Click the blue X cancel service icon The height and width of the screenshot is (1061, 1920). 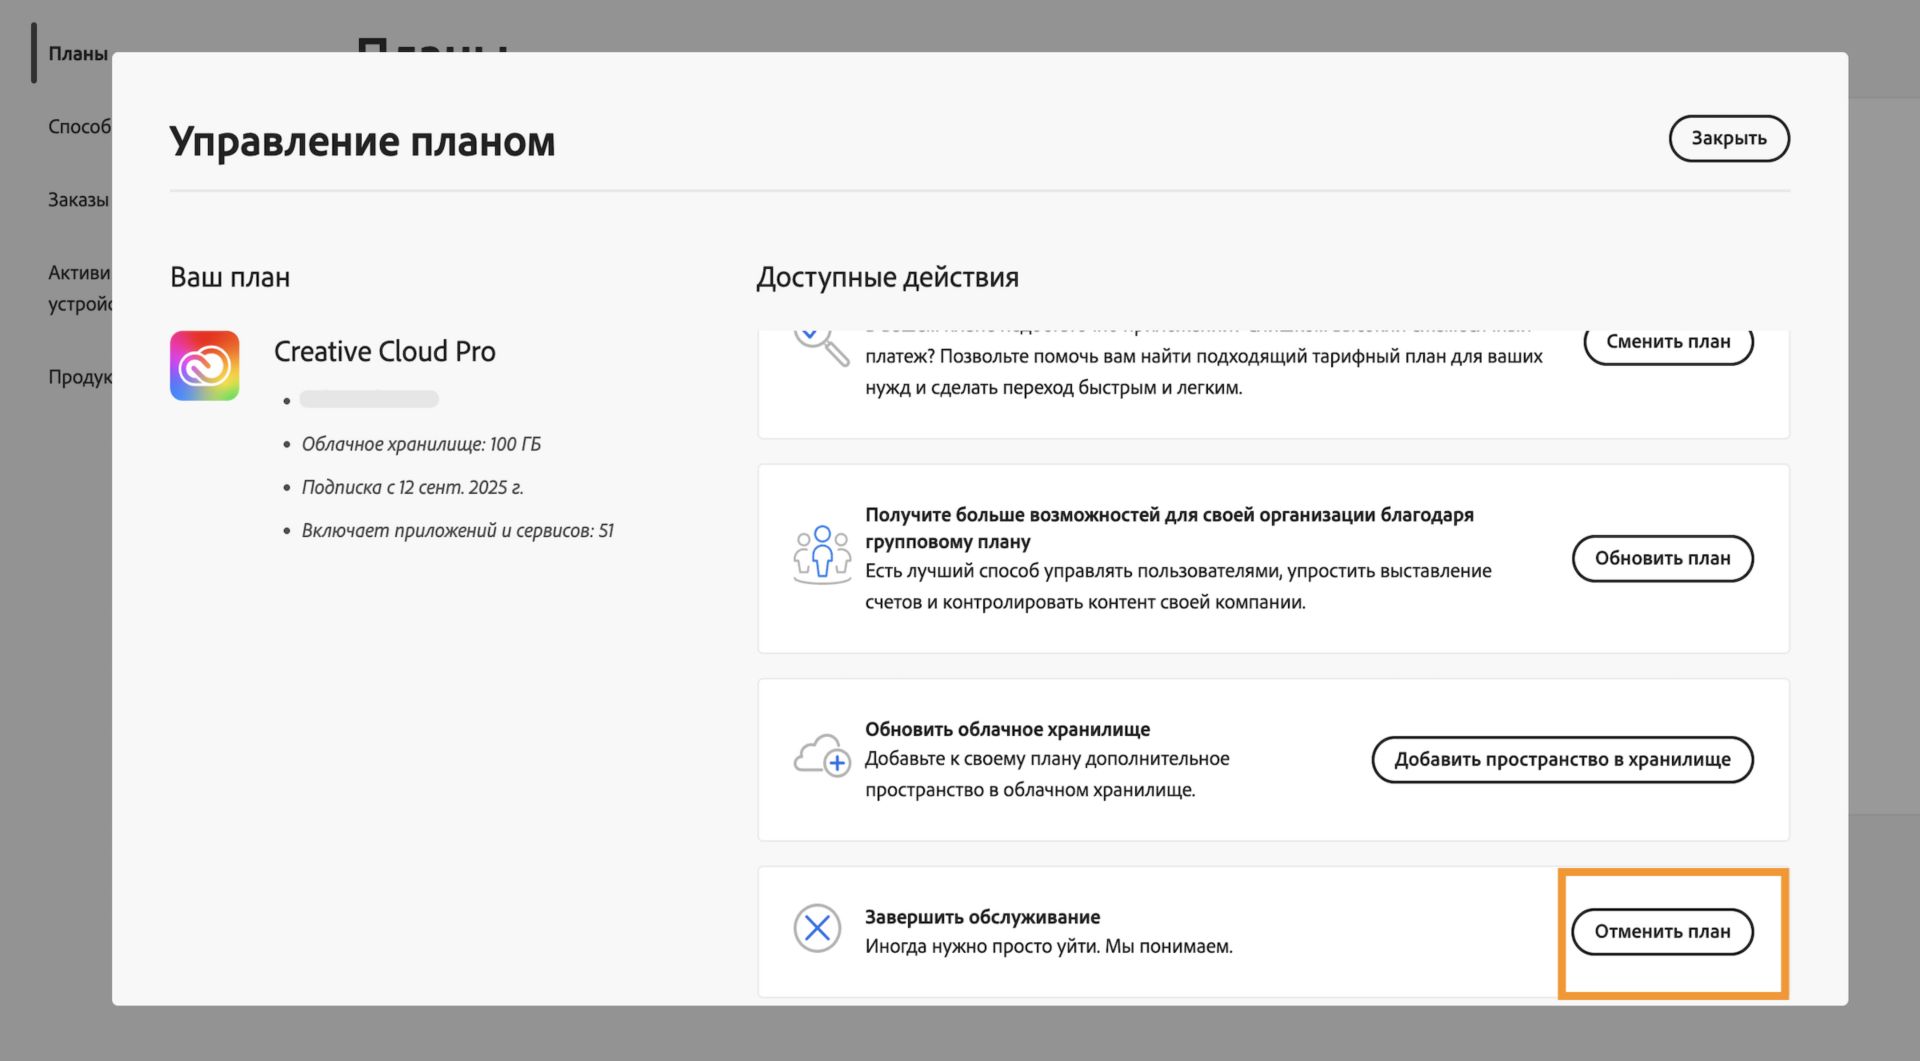coord(817,928)
